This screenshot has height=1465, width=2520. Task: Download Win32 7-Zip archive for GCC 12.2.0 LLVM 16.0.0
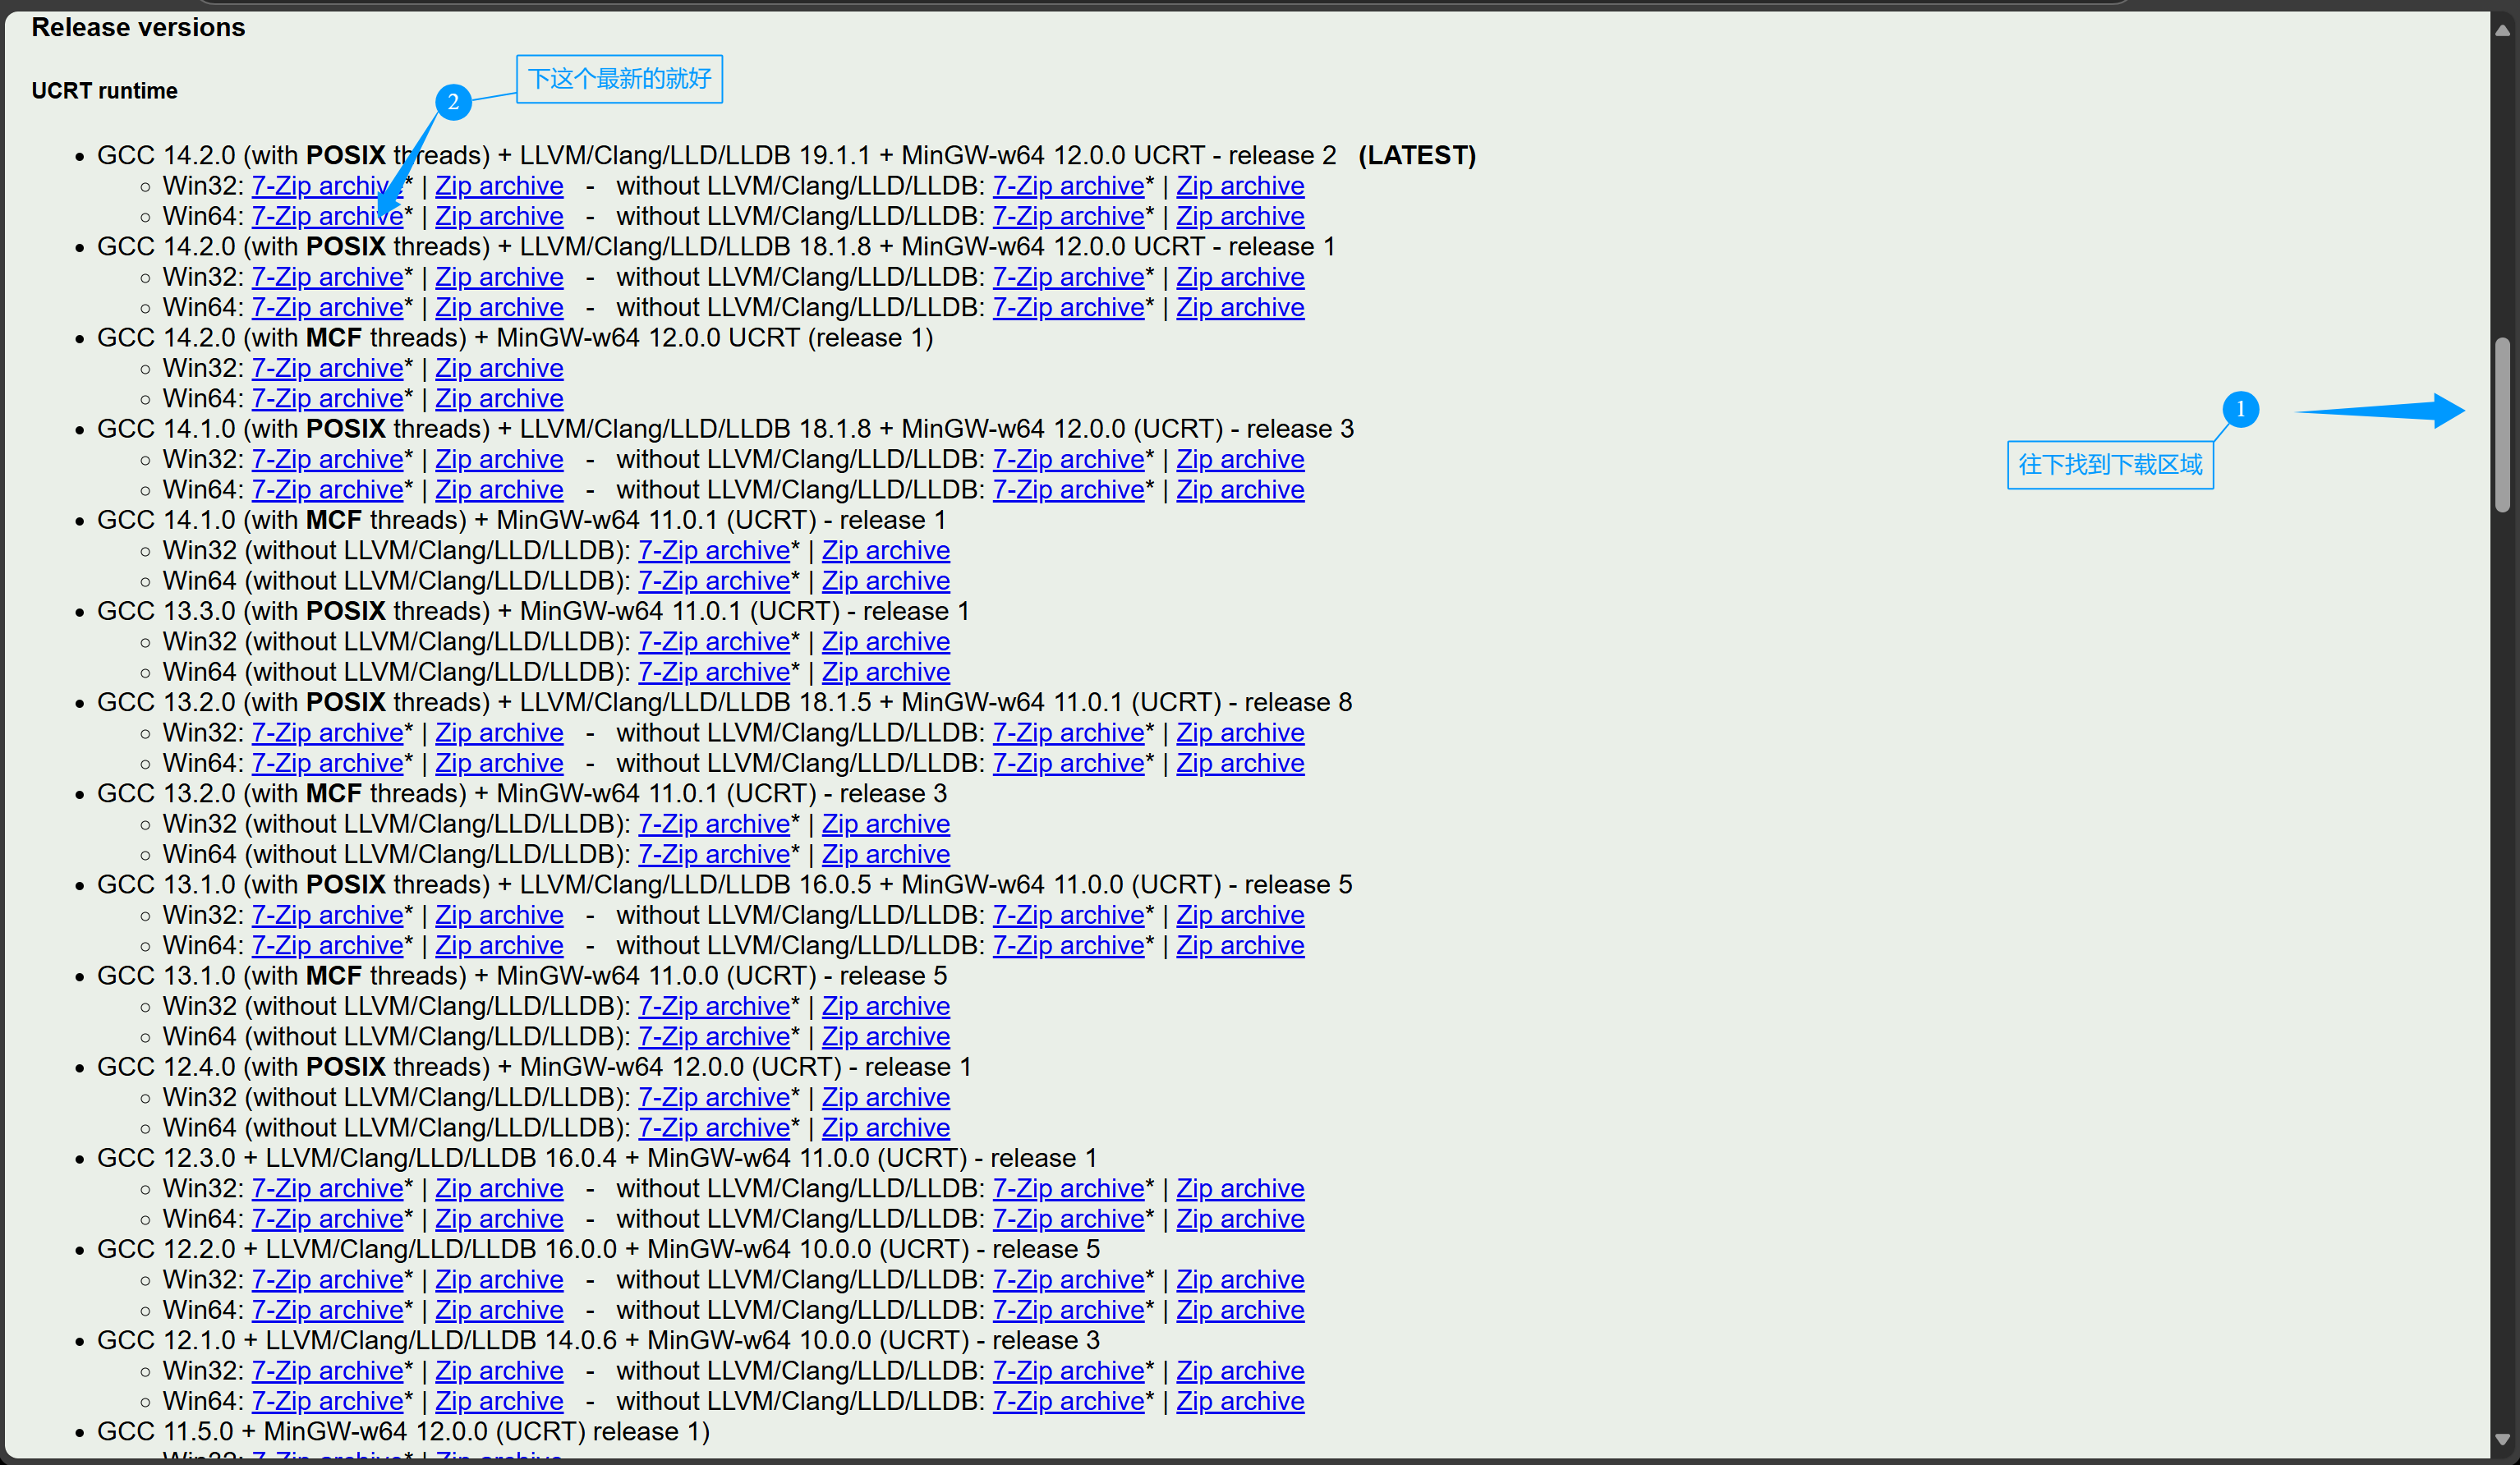point(327,1279)
